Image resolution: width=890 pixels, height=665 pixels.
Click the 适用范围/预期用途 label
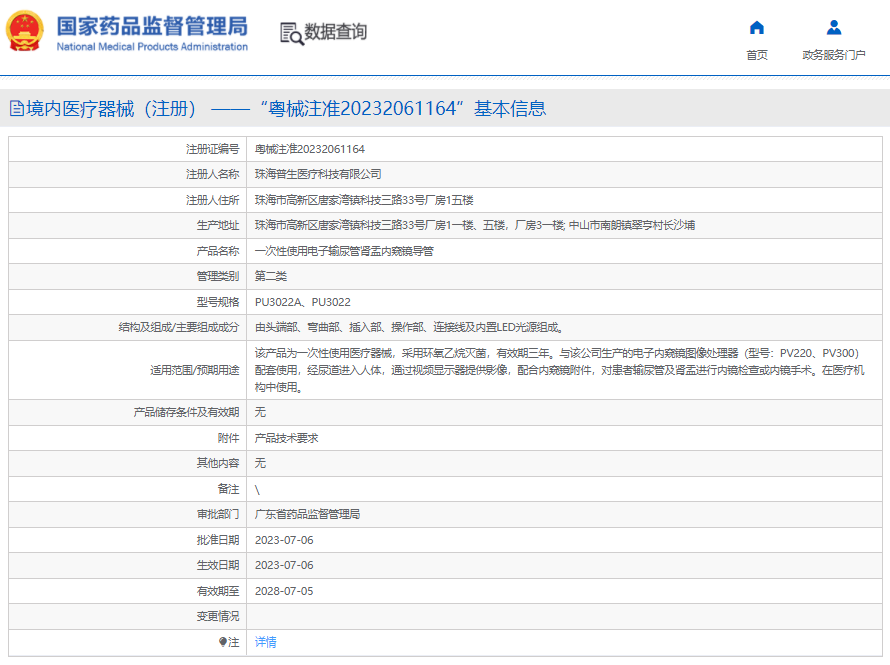click(x=195, y=370)
